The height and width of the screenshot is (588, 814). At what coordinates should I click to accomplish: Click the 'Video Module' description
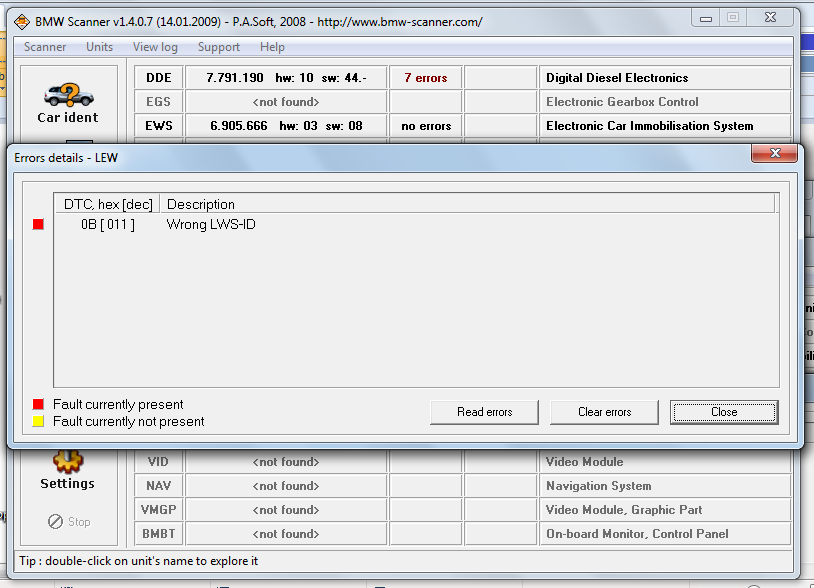click(585, 462)
